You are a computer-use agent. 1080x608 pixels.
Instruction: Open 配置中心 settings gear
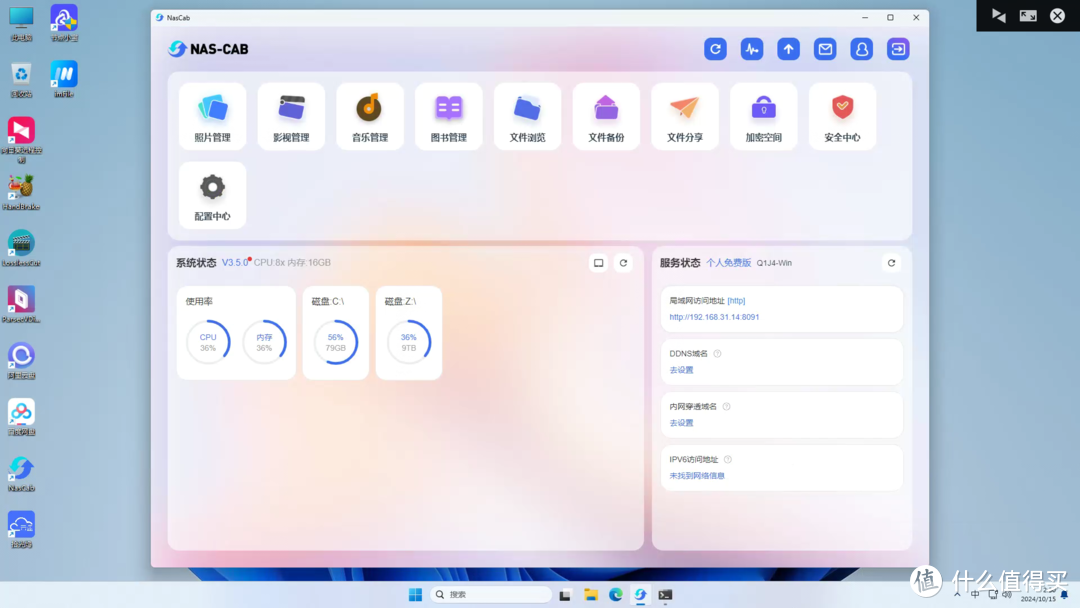[x=212, y=195]
